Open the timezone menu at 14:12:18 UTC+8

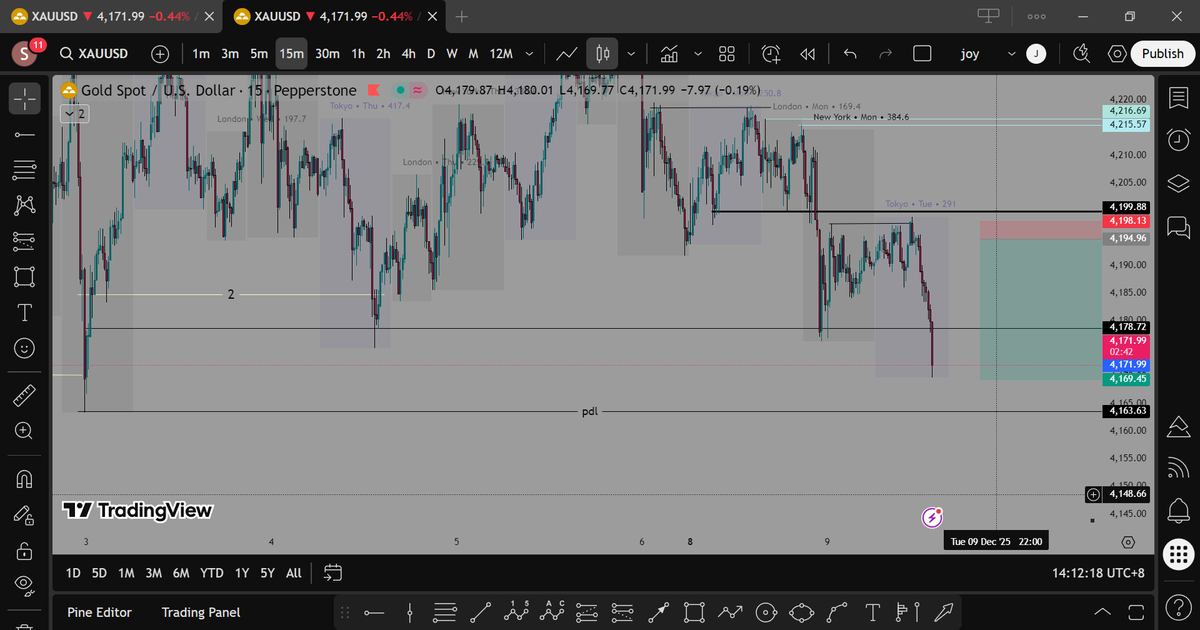click(x=1098, y=573)
